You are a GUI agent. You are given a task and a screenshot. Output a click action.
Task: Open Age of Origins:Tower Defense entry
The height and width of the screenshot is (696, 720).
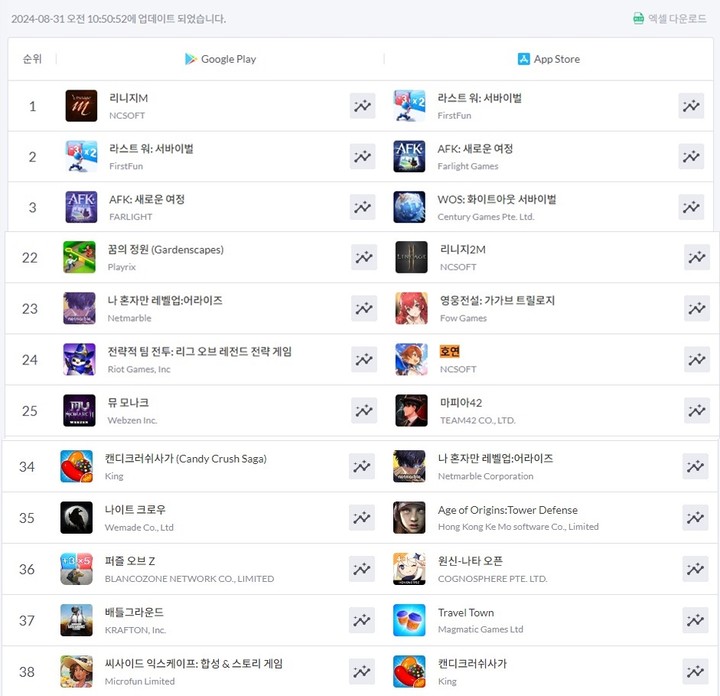click(x=508, y=510)
